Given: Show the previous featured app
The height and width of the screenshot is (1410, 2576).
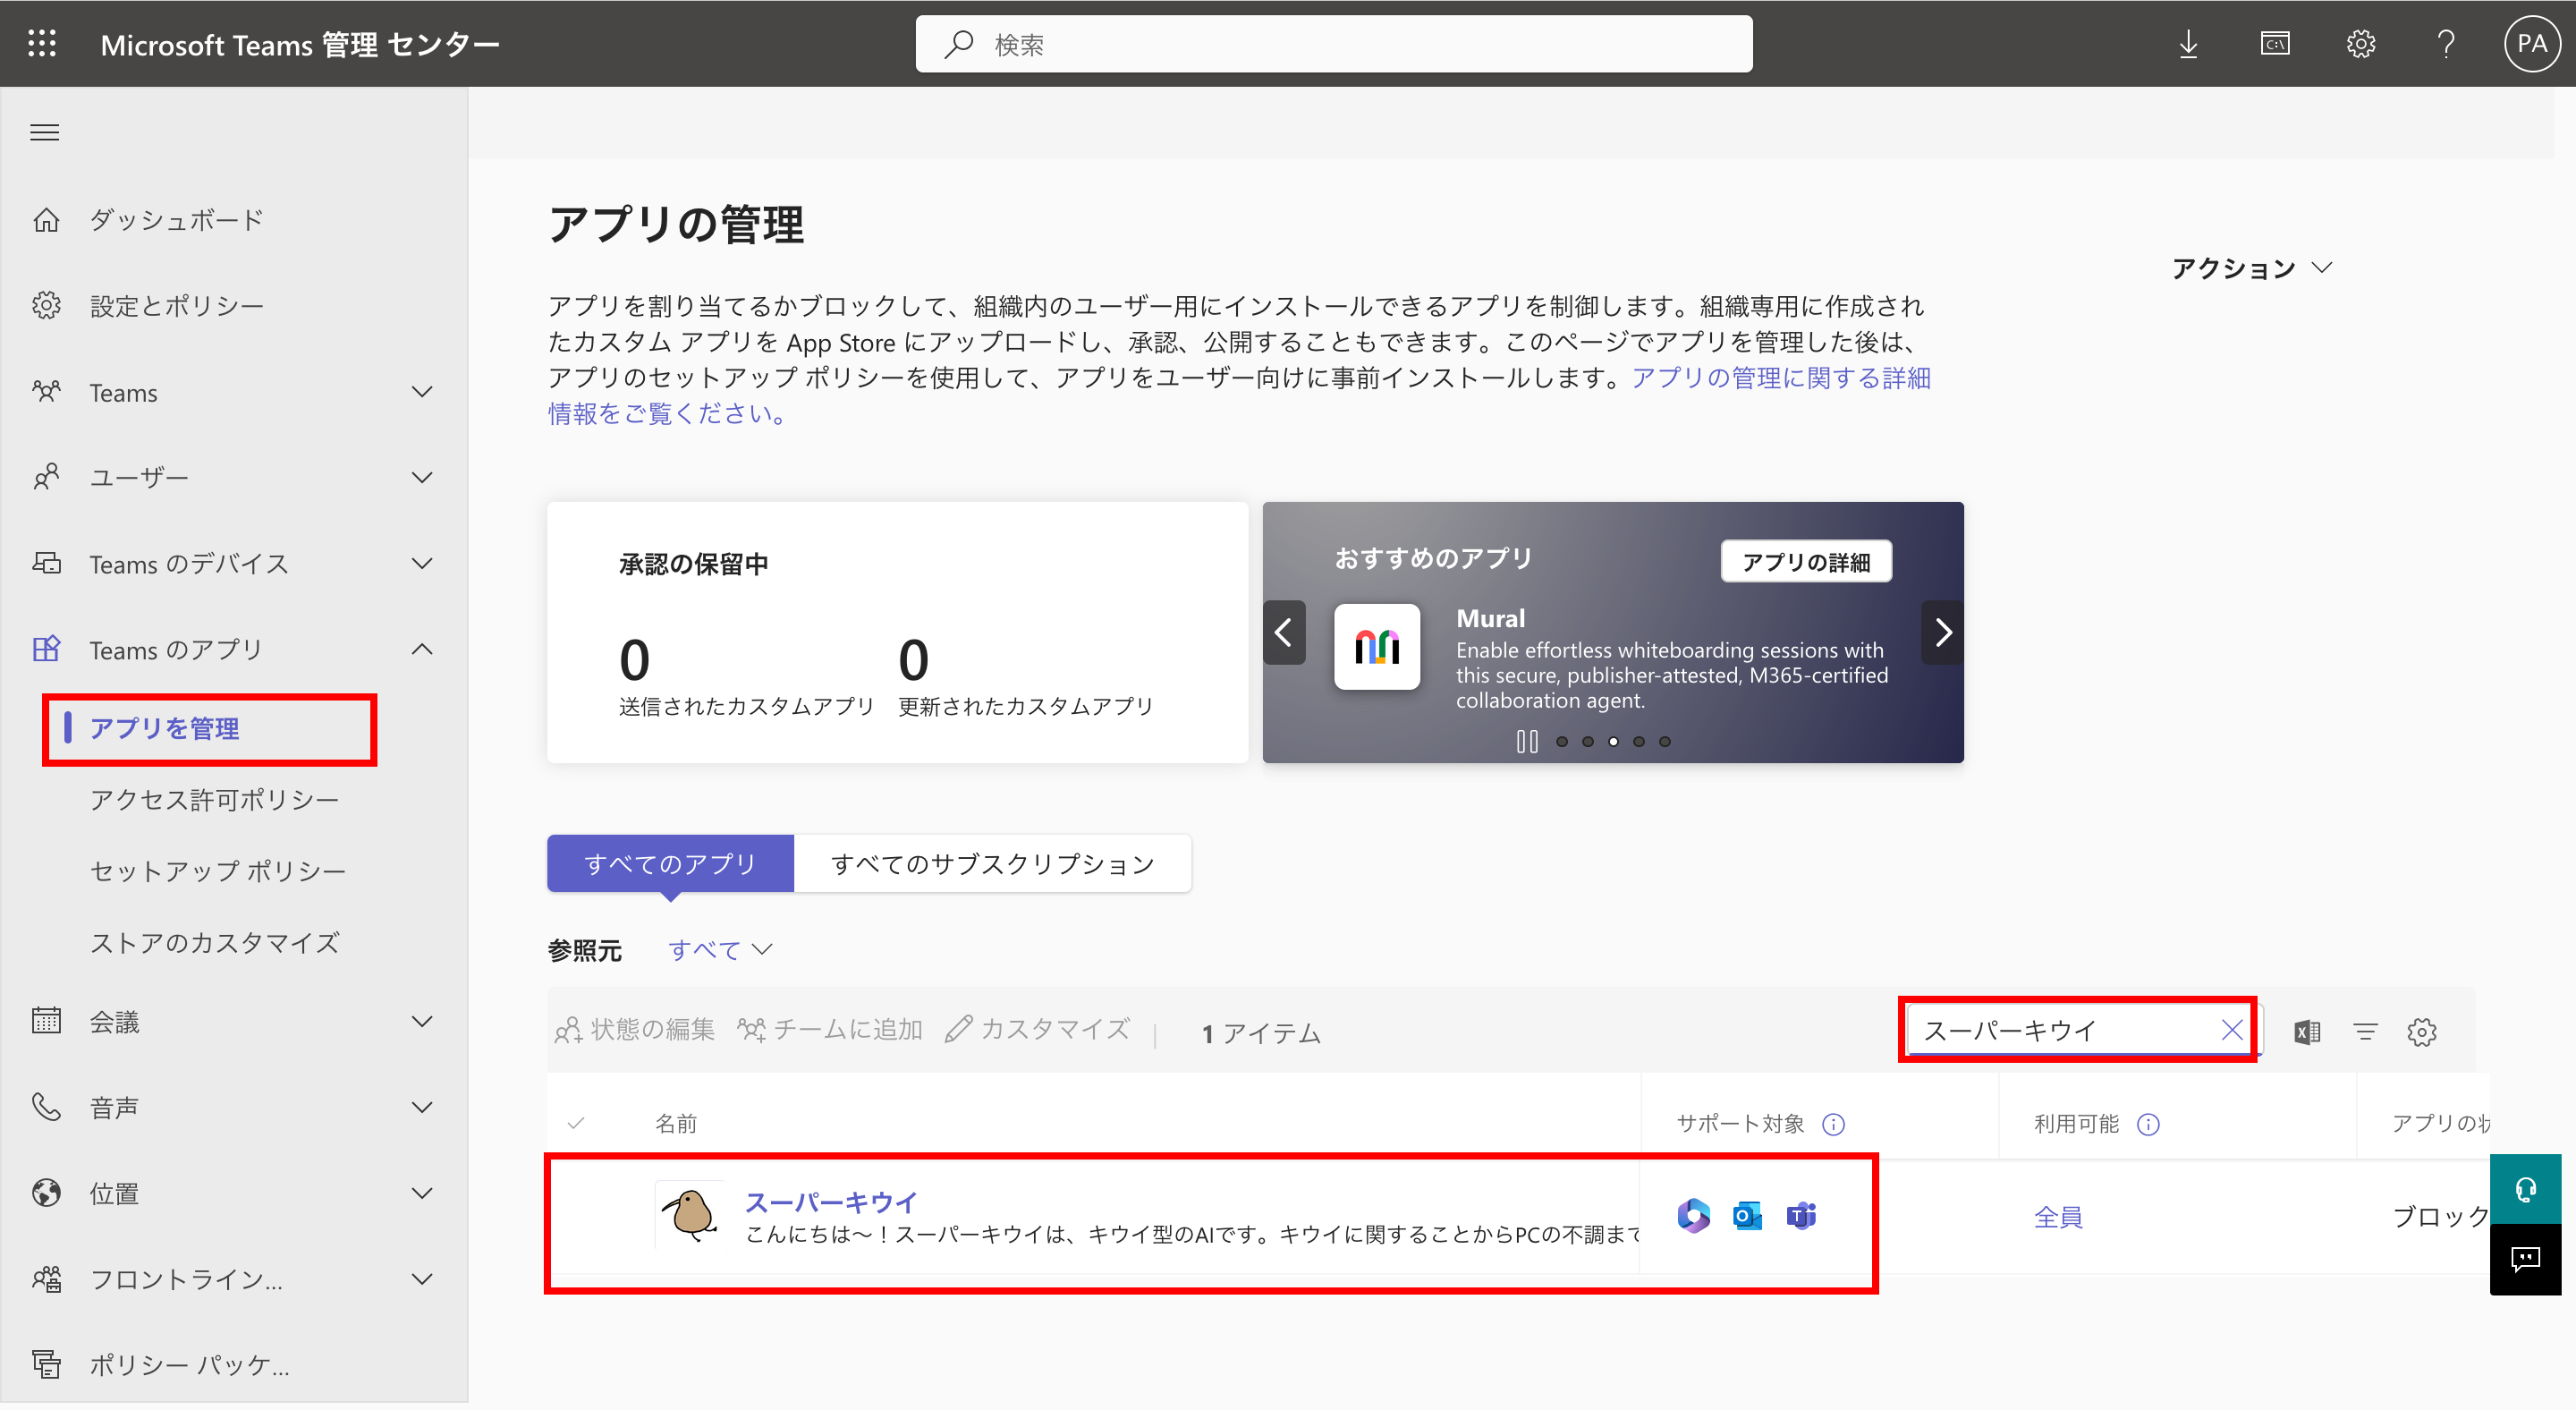Looking at the screenshot, I should [1284, 632].
